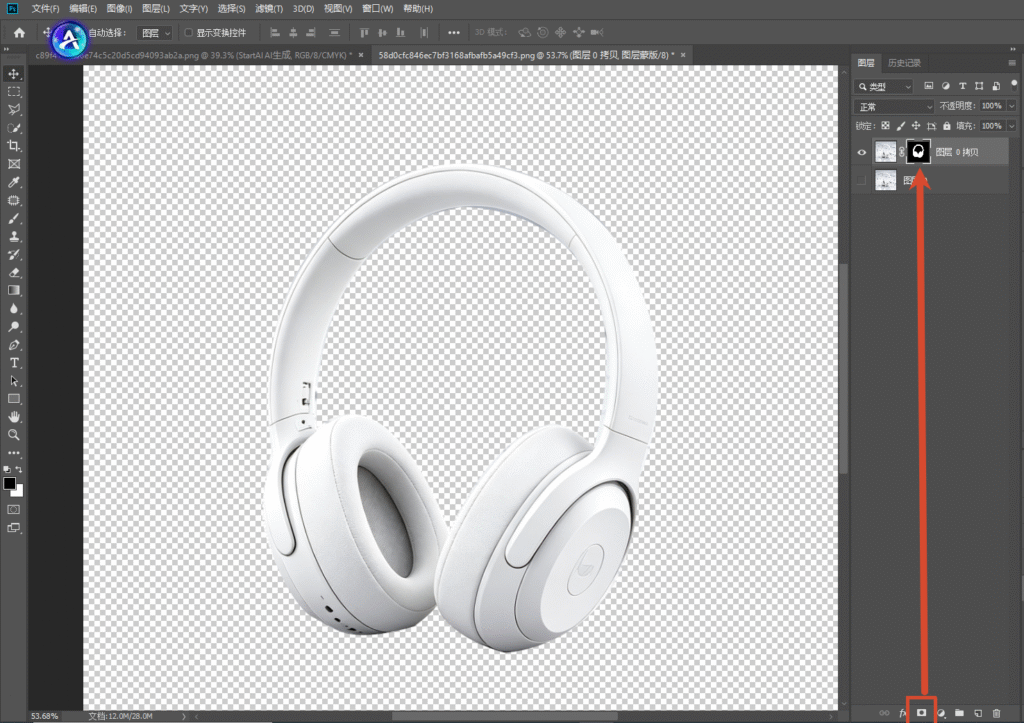Select the Rectangle shape tool
This screenshot has width=1024, height=723.
[14, 398]
